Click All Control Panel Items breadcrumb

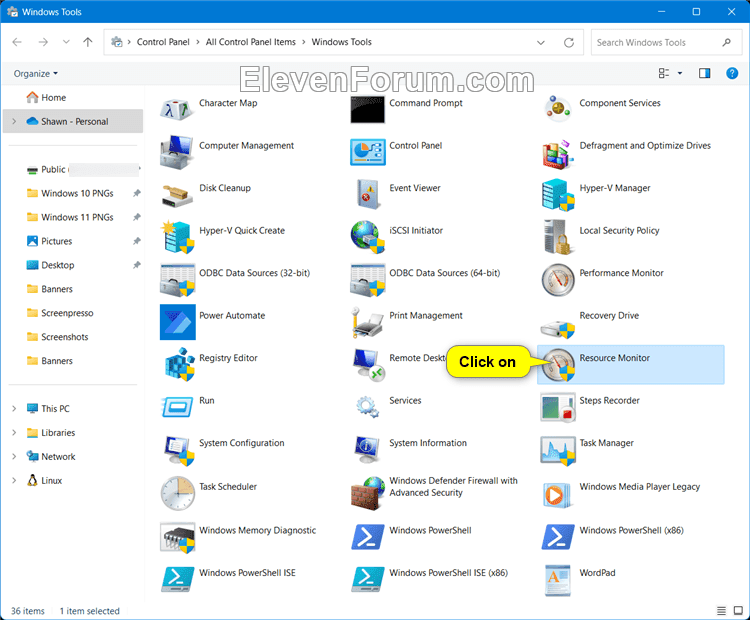251,42
